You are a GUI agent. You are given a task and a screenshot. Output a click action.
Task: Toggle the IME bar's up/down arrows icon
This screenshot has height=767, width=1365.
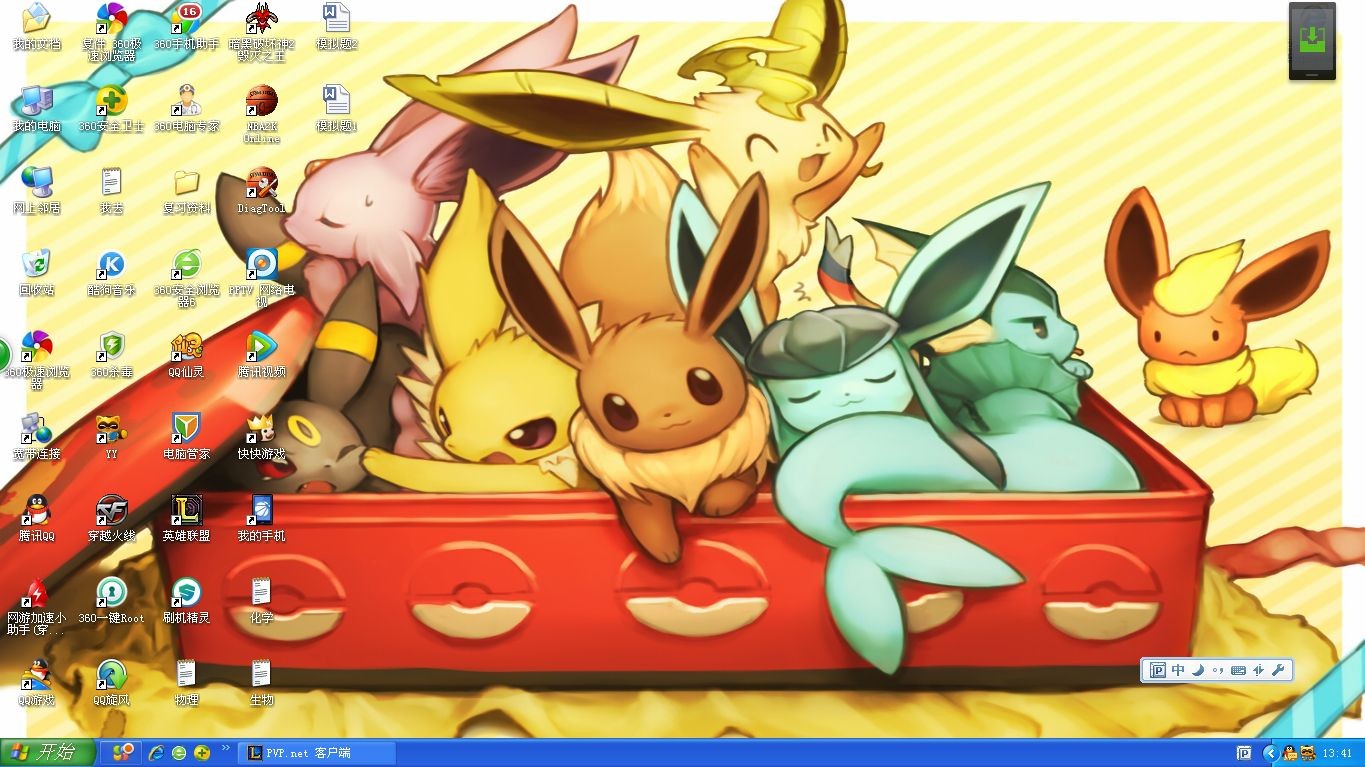tap(1258, 670)
